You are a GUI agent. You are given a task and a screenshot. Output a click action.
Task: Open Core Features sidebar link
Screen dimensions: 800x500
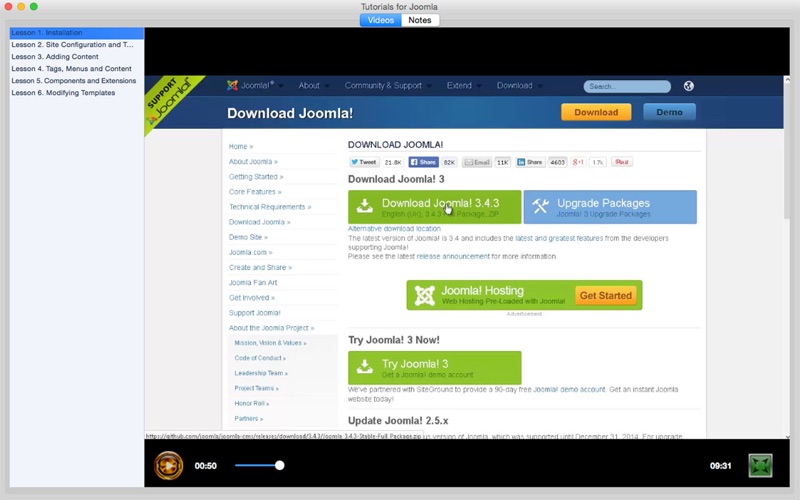255,192
